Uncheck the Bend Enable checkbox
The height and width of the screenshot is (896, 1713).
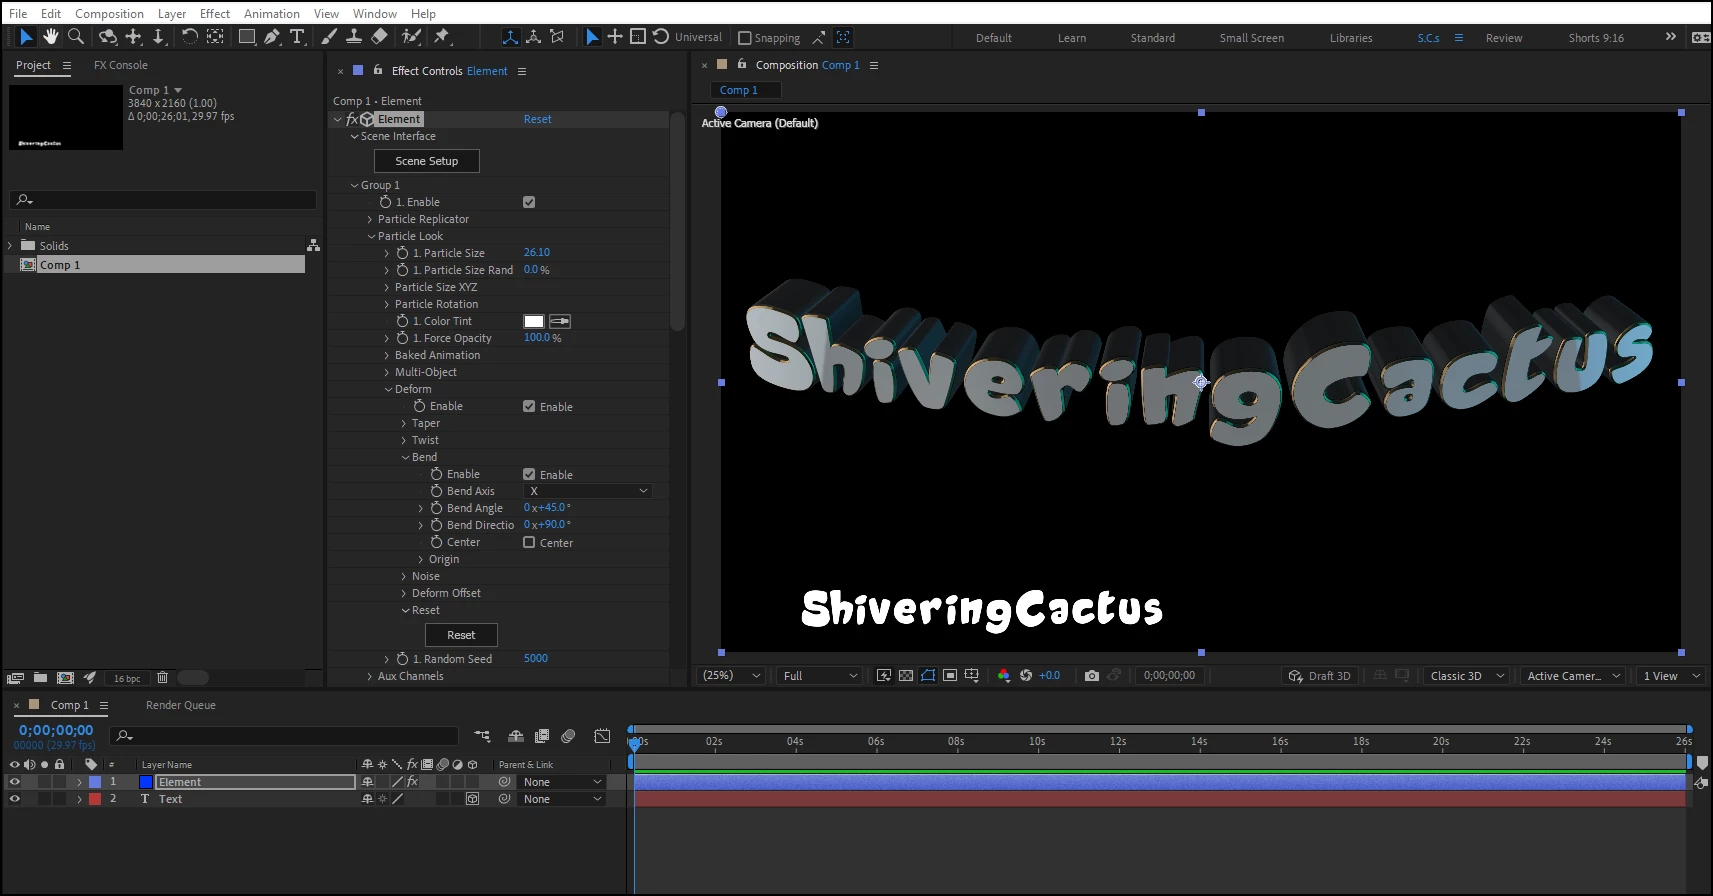click(x=529, y=475)
